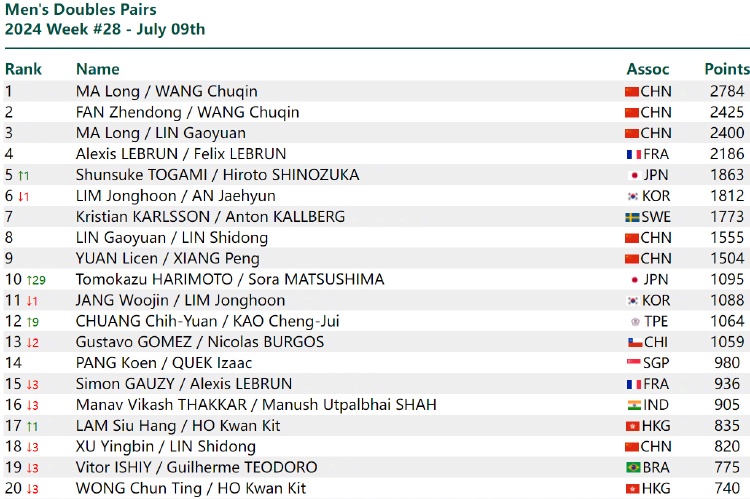Click the Hong Kong flag in the LAM Siu Hang row
The width and height of the screenshot is (750, 499).
633,426
